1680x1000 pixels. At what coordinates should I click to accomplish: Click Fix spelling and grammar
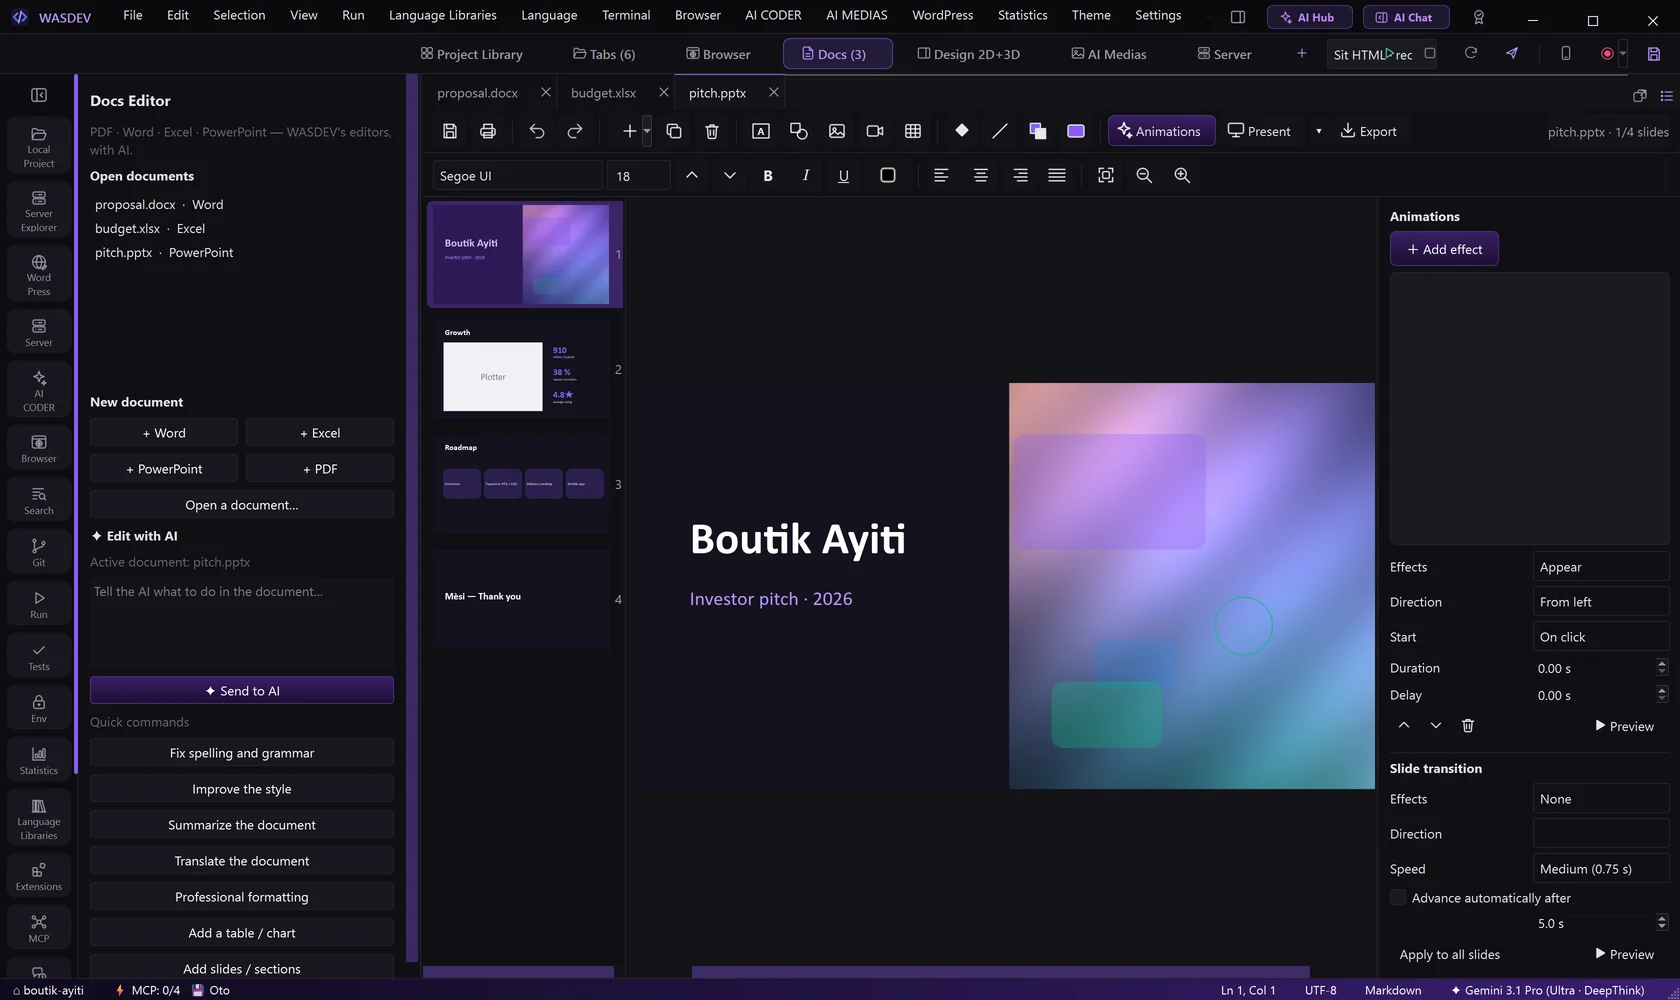[242, 753]
